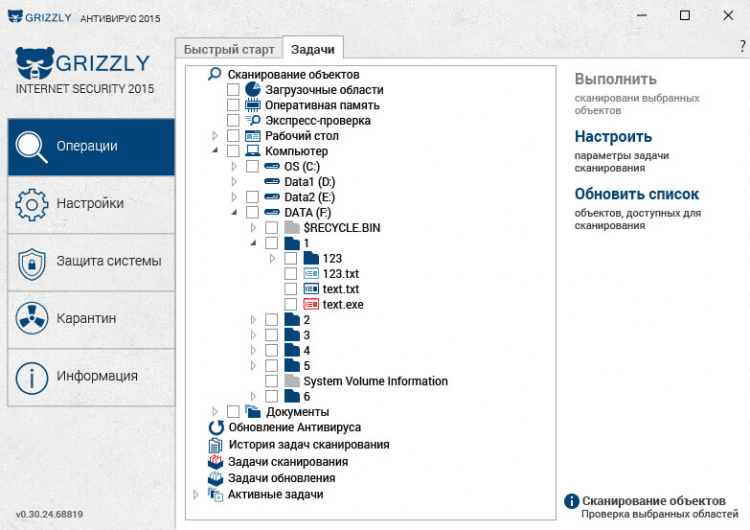The width and height of the screenshot is (750, 530).
Task: Select Обновление Антивируса tree item
Action: (295, 427)
